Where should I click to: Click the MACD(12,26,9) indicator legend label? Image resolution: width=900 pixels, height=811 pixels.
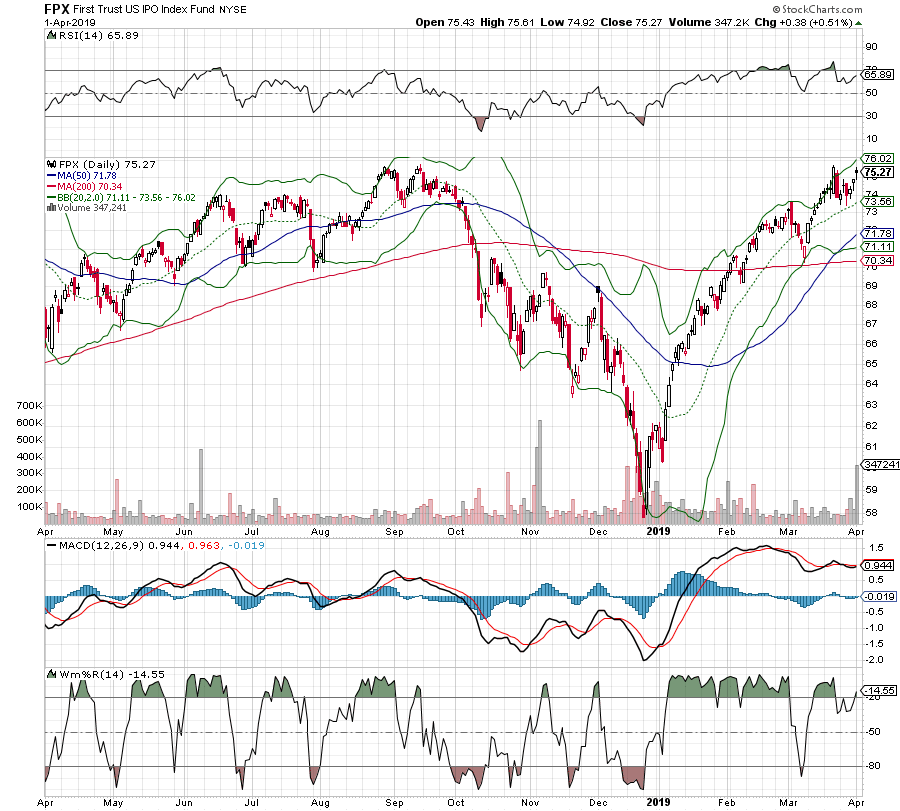point(101,545)
